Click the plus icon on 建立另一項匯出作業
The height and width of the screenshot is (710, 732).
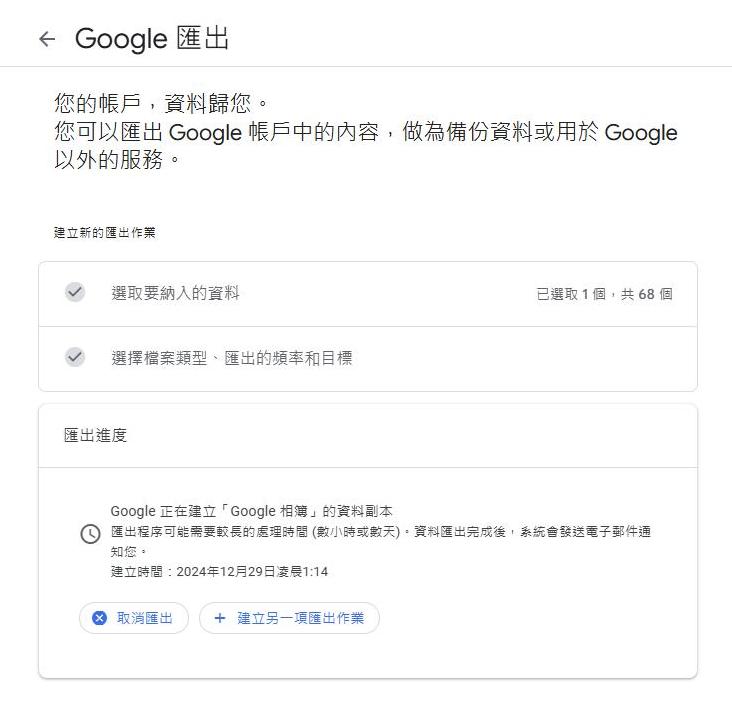pos(219,618)
